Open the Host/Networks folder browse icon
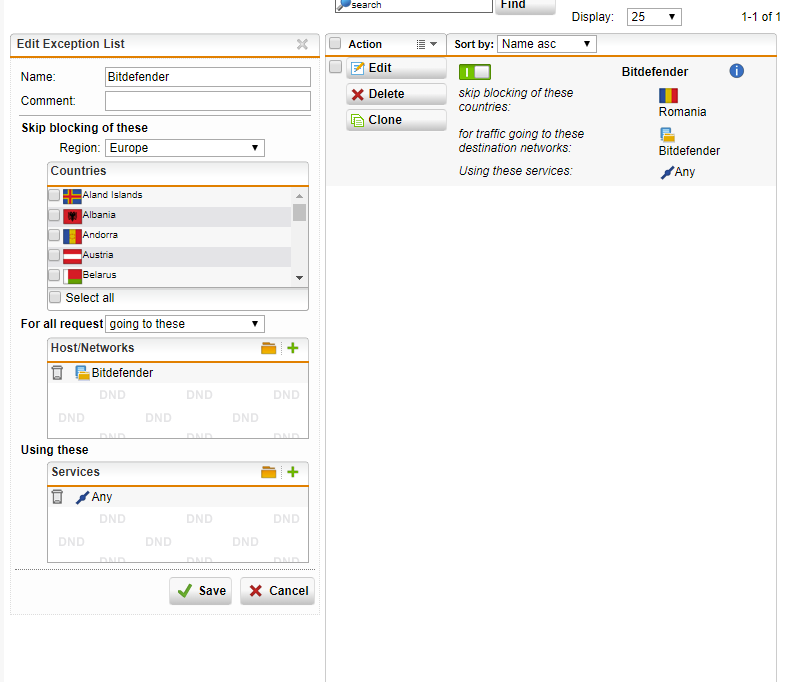792x682 pixels. [x=268, y=348]
